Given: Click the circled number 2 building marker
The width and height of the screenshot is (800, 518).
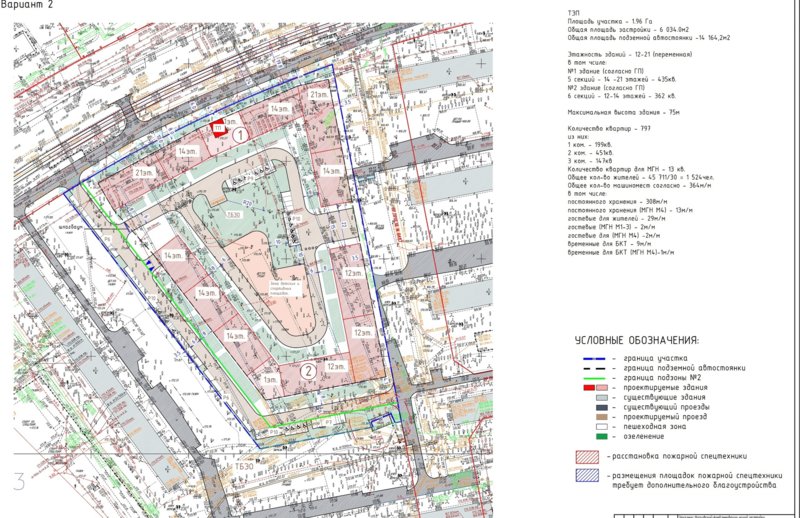Looking at the screenshot, I should 309,370.
